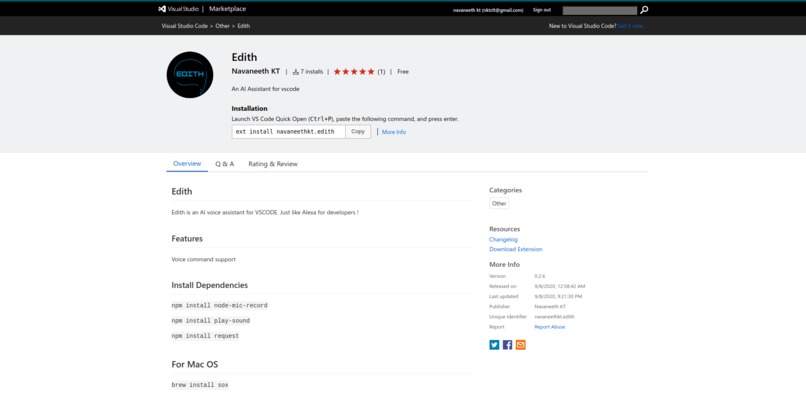This screenshot has width=806, height=400.
Task: Share the extension on Facebook
Action: point(507,345)
